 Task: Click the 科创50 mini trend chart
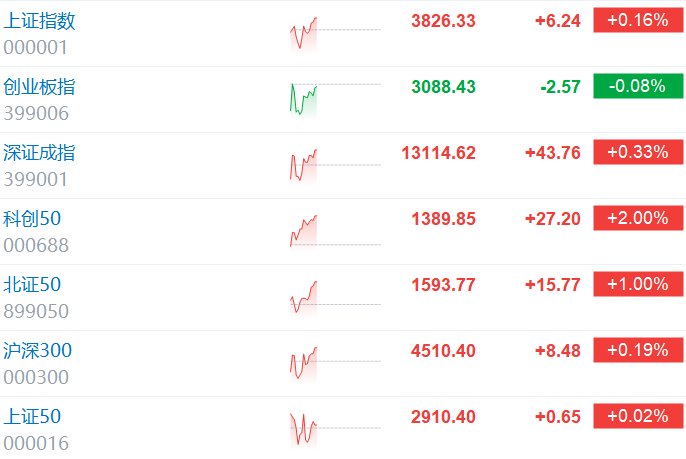click(335, 231)
